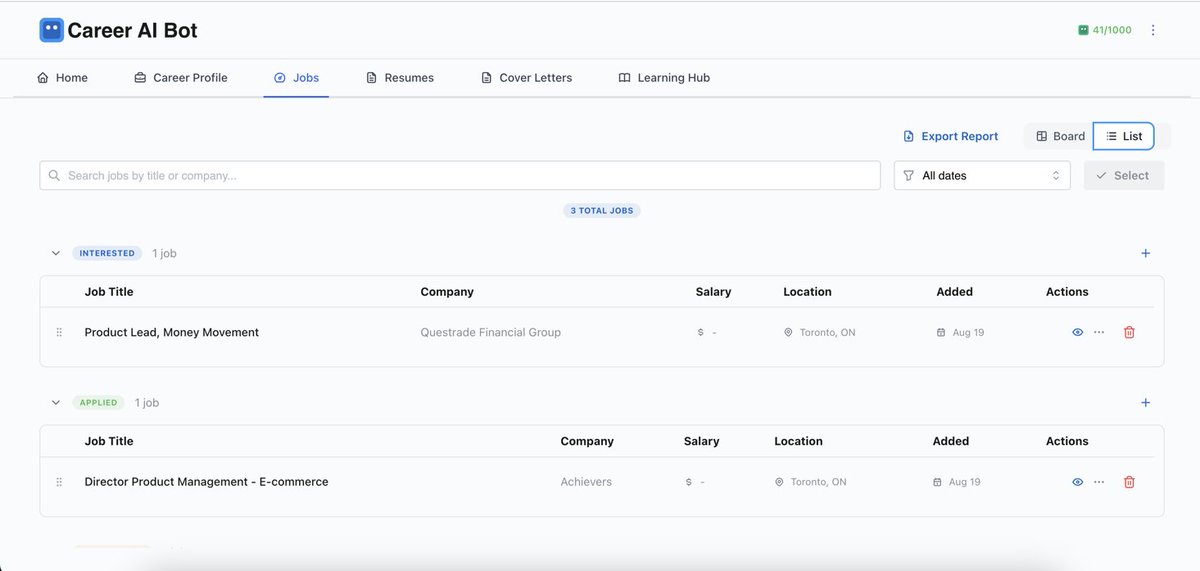Image resolution: width=1200 pixels, height=571 pixels.
Task: Click the Company header in Interested table
Action: (447, 292)
